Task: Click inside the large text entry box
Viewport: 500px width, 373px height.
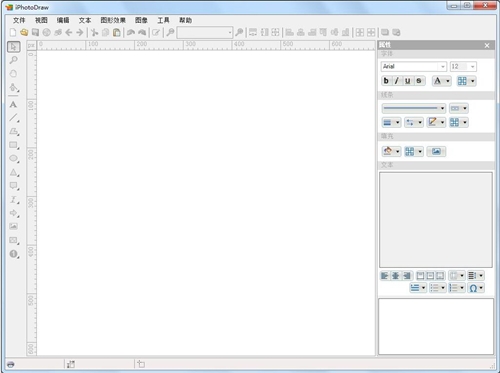Action: (x=436, y=220)
